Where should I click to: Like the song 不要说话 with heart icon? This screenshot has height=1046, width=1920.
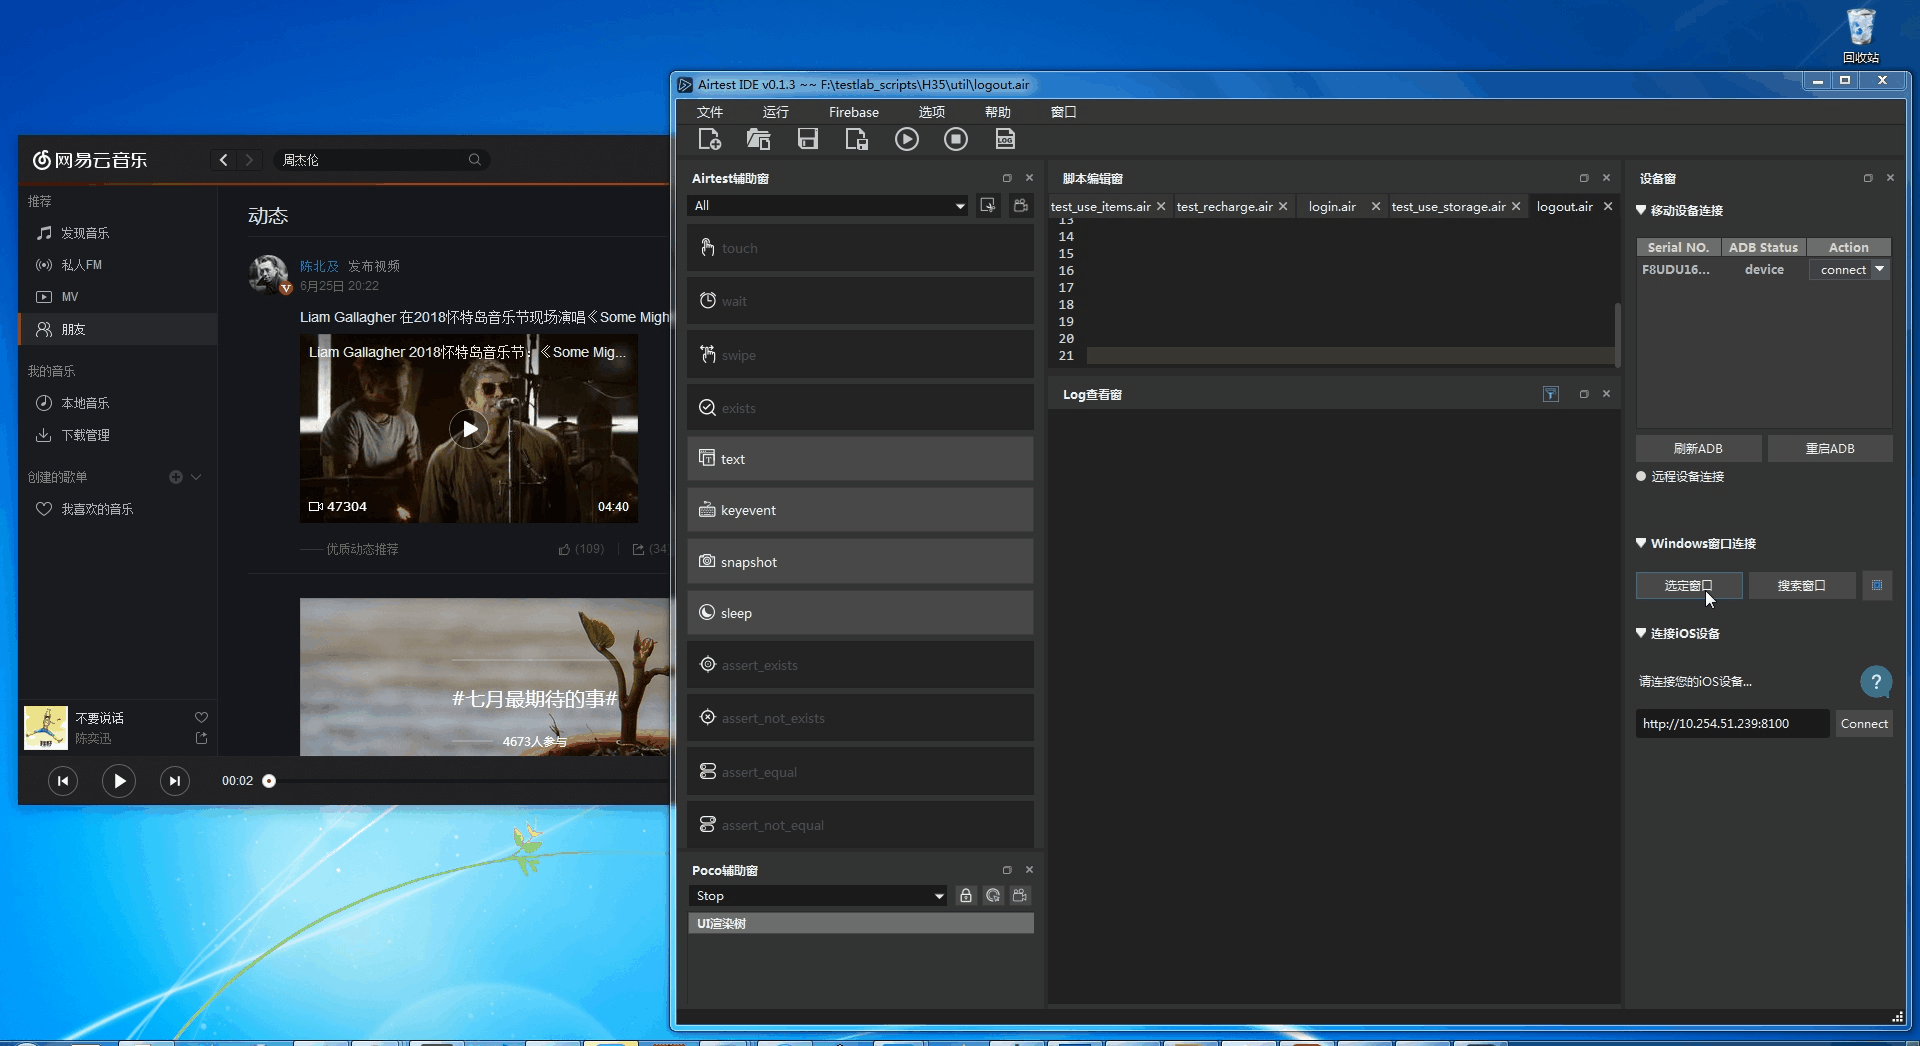[x=201, y=718]
